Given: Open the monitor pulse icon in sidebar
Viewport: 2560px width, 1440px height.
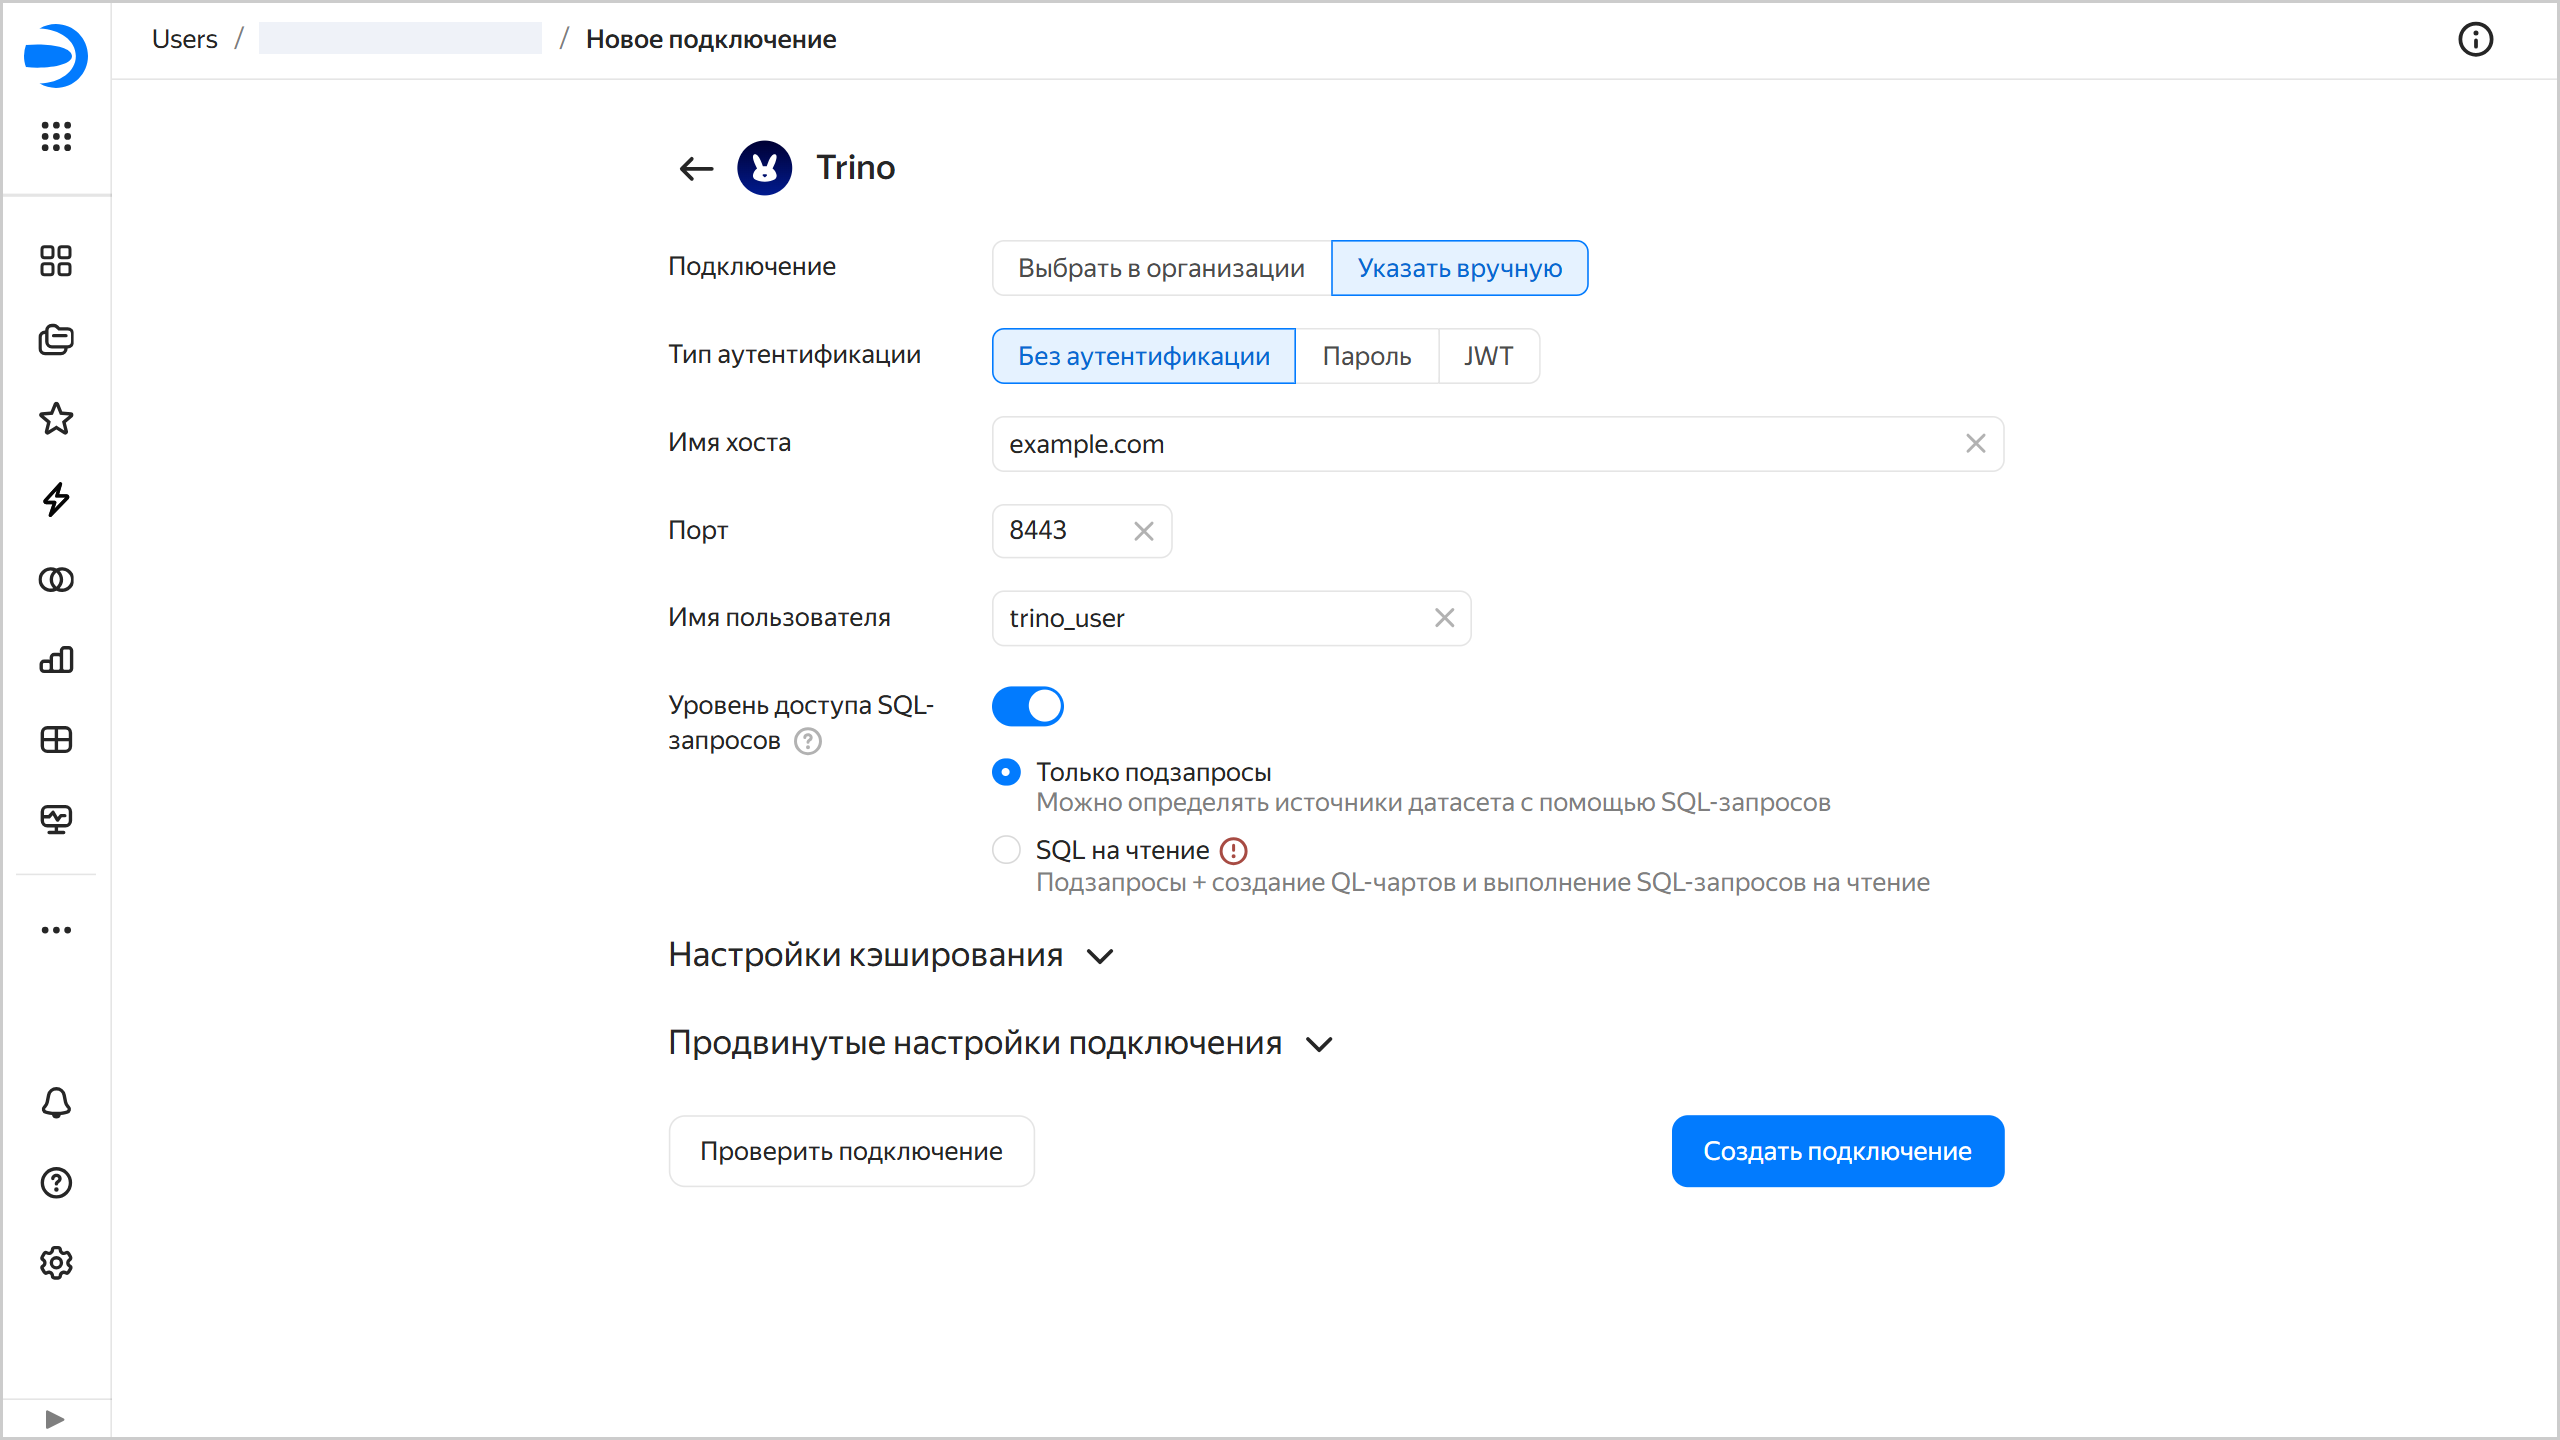Looking at the screenshot, I should point(56,820).
